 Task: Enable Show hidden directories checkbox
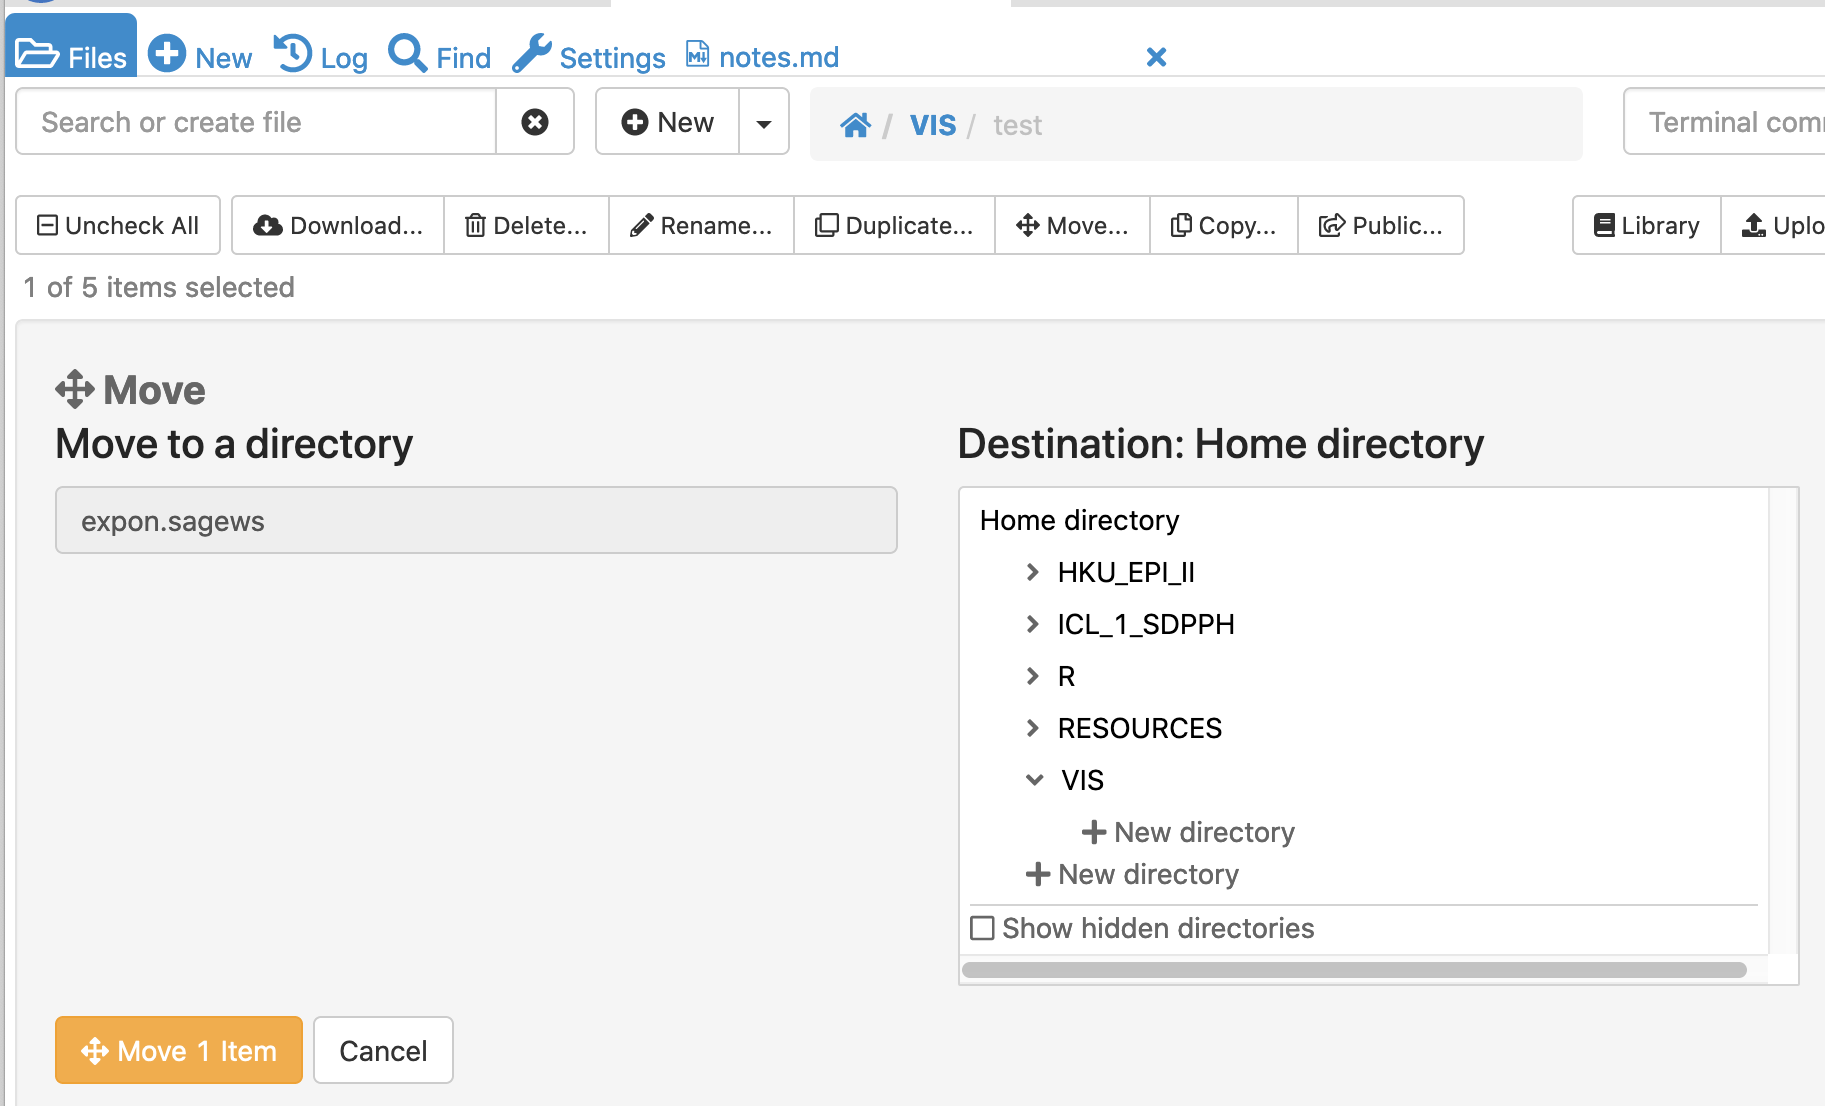983,929
